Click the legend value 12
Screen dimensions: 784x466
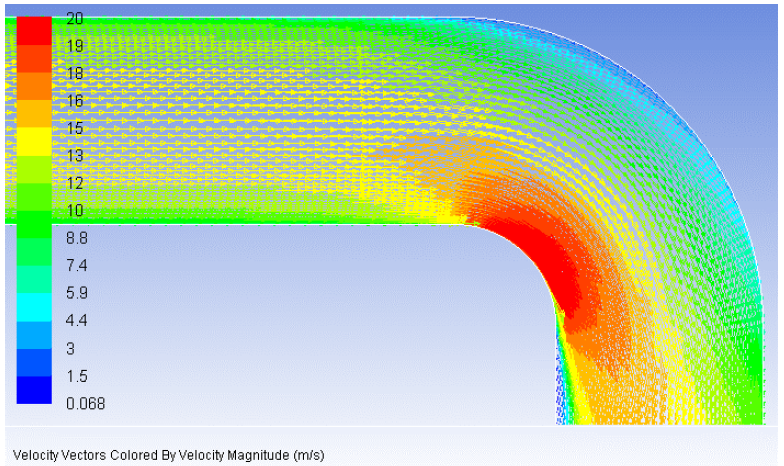[x=74, y=184]
